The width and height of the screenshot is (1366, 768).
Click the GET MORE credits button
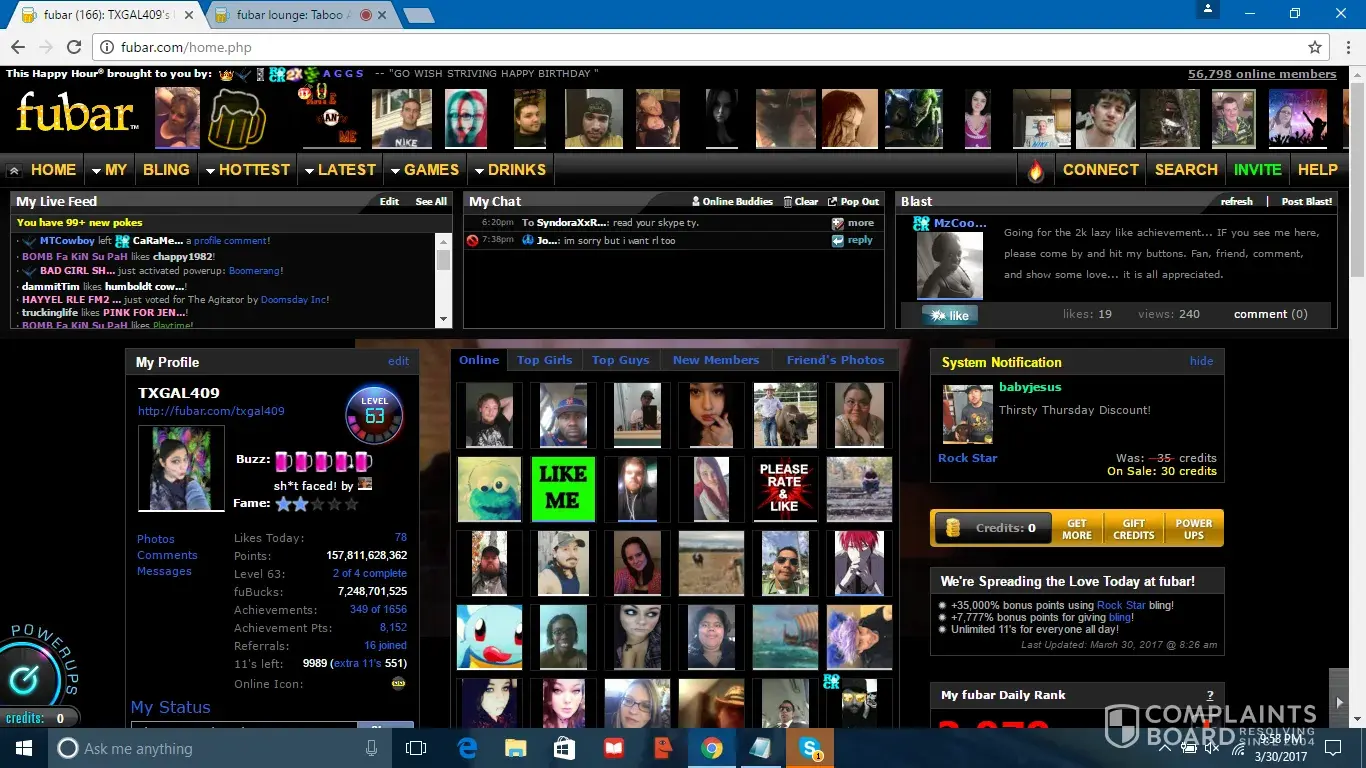1077,528
